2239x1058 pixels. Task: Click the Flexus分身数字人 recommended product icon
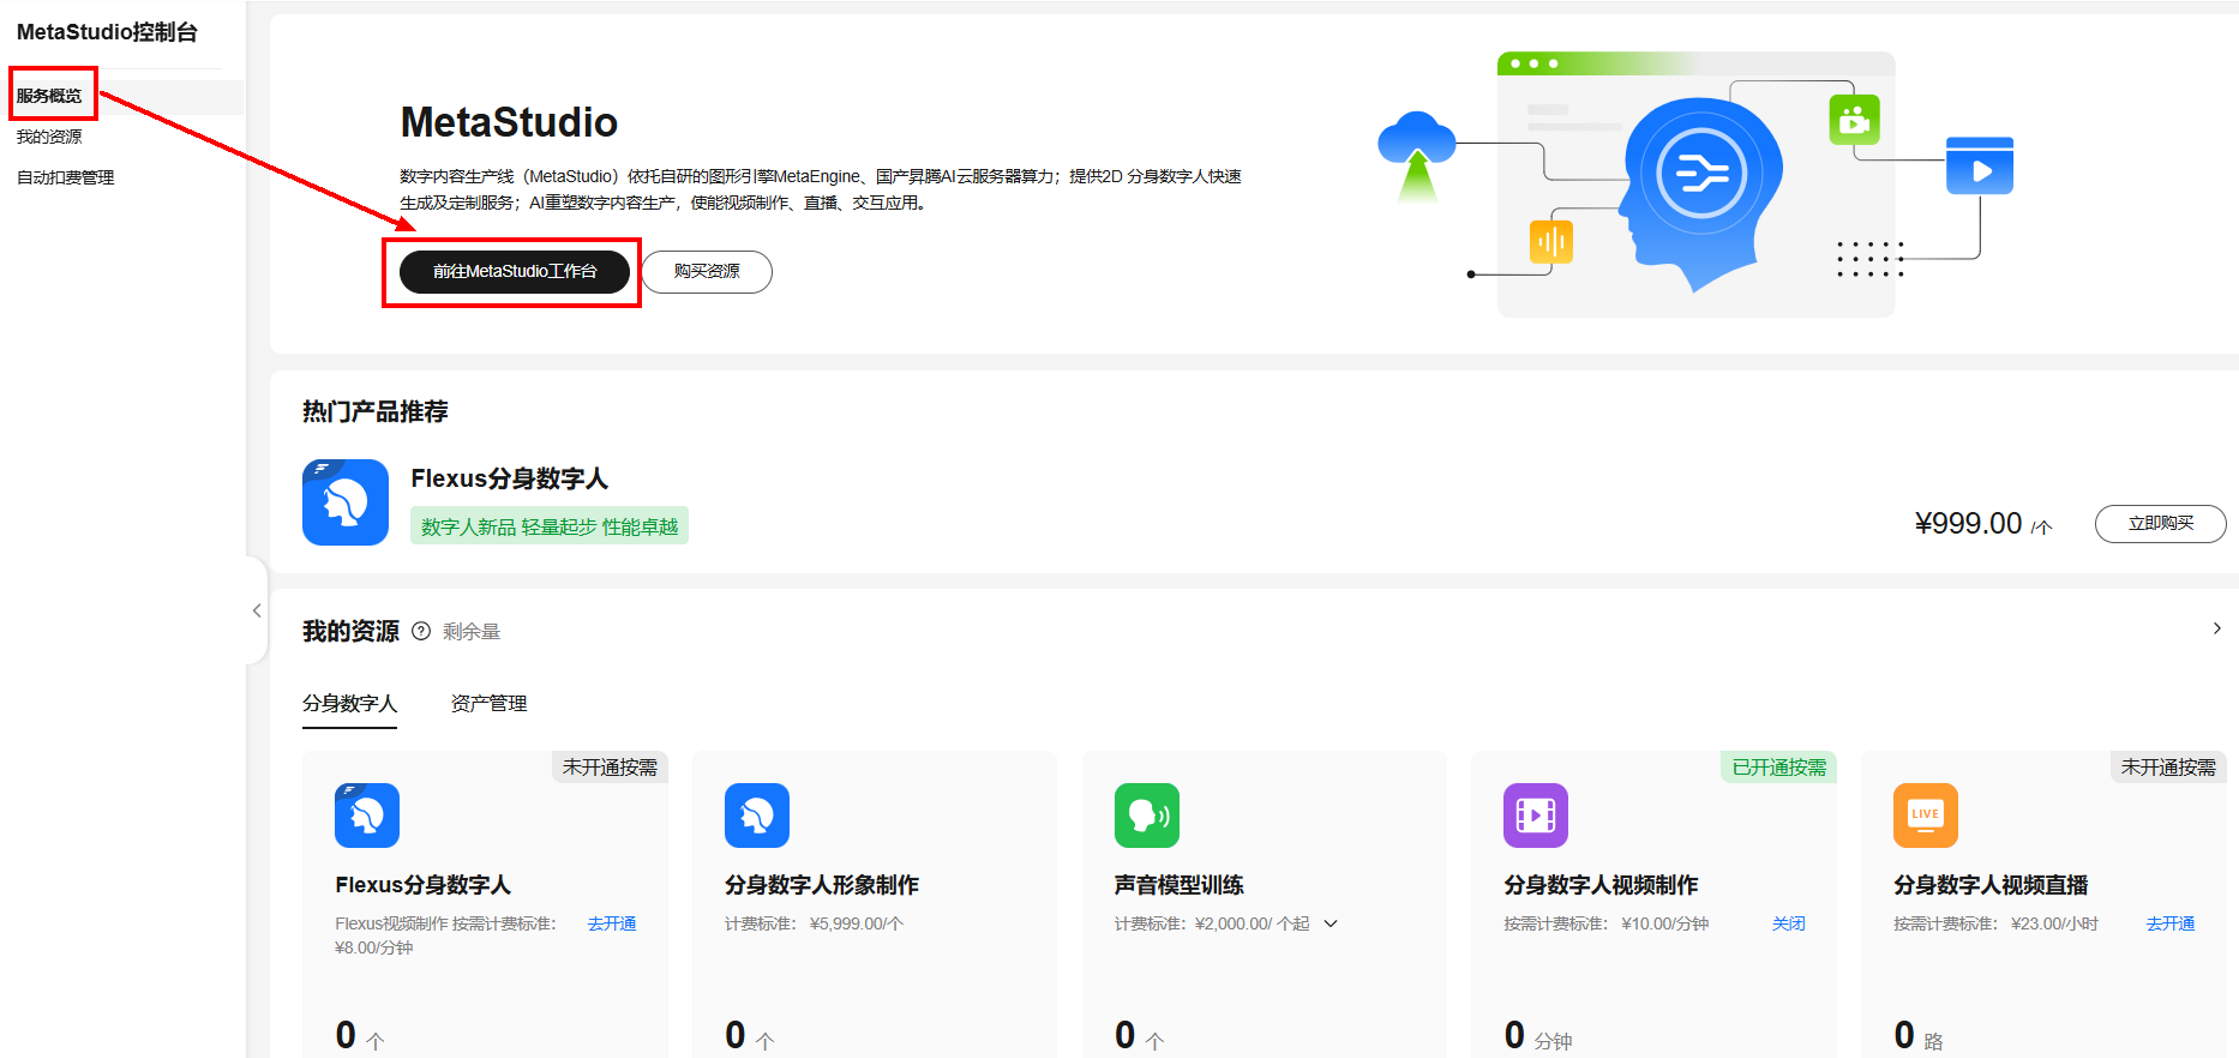coord(345,502)
